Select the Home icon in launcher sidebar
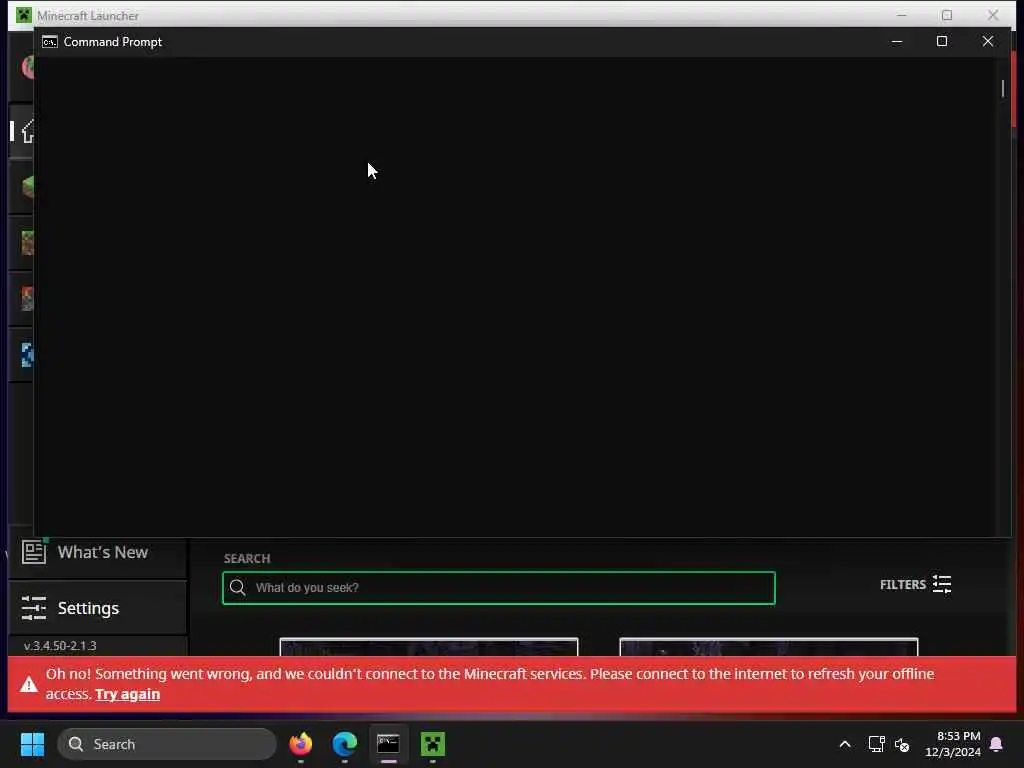The height and width of the screenshot is (768, 1024). 26,131
